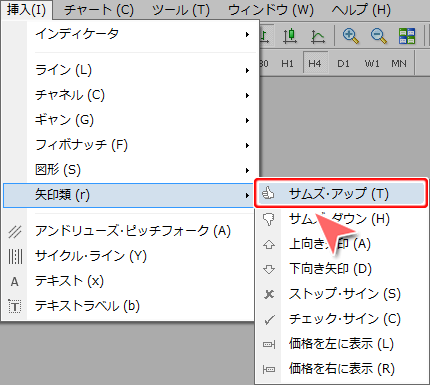Click the Andrews pitchfork slanted lines icon
The height and width of the screenshot is (385, 430).
[15, 232]
